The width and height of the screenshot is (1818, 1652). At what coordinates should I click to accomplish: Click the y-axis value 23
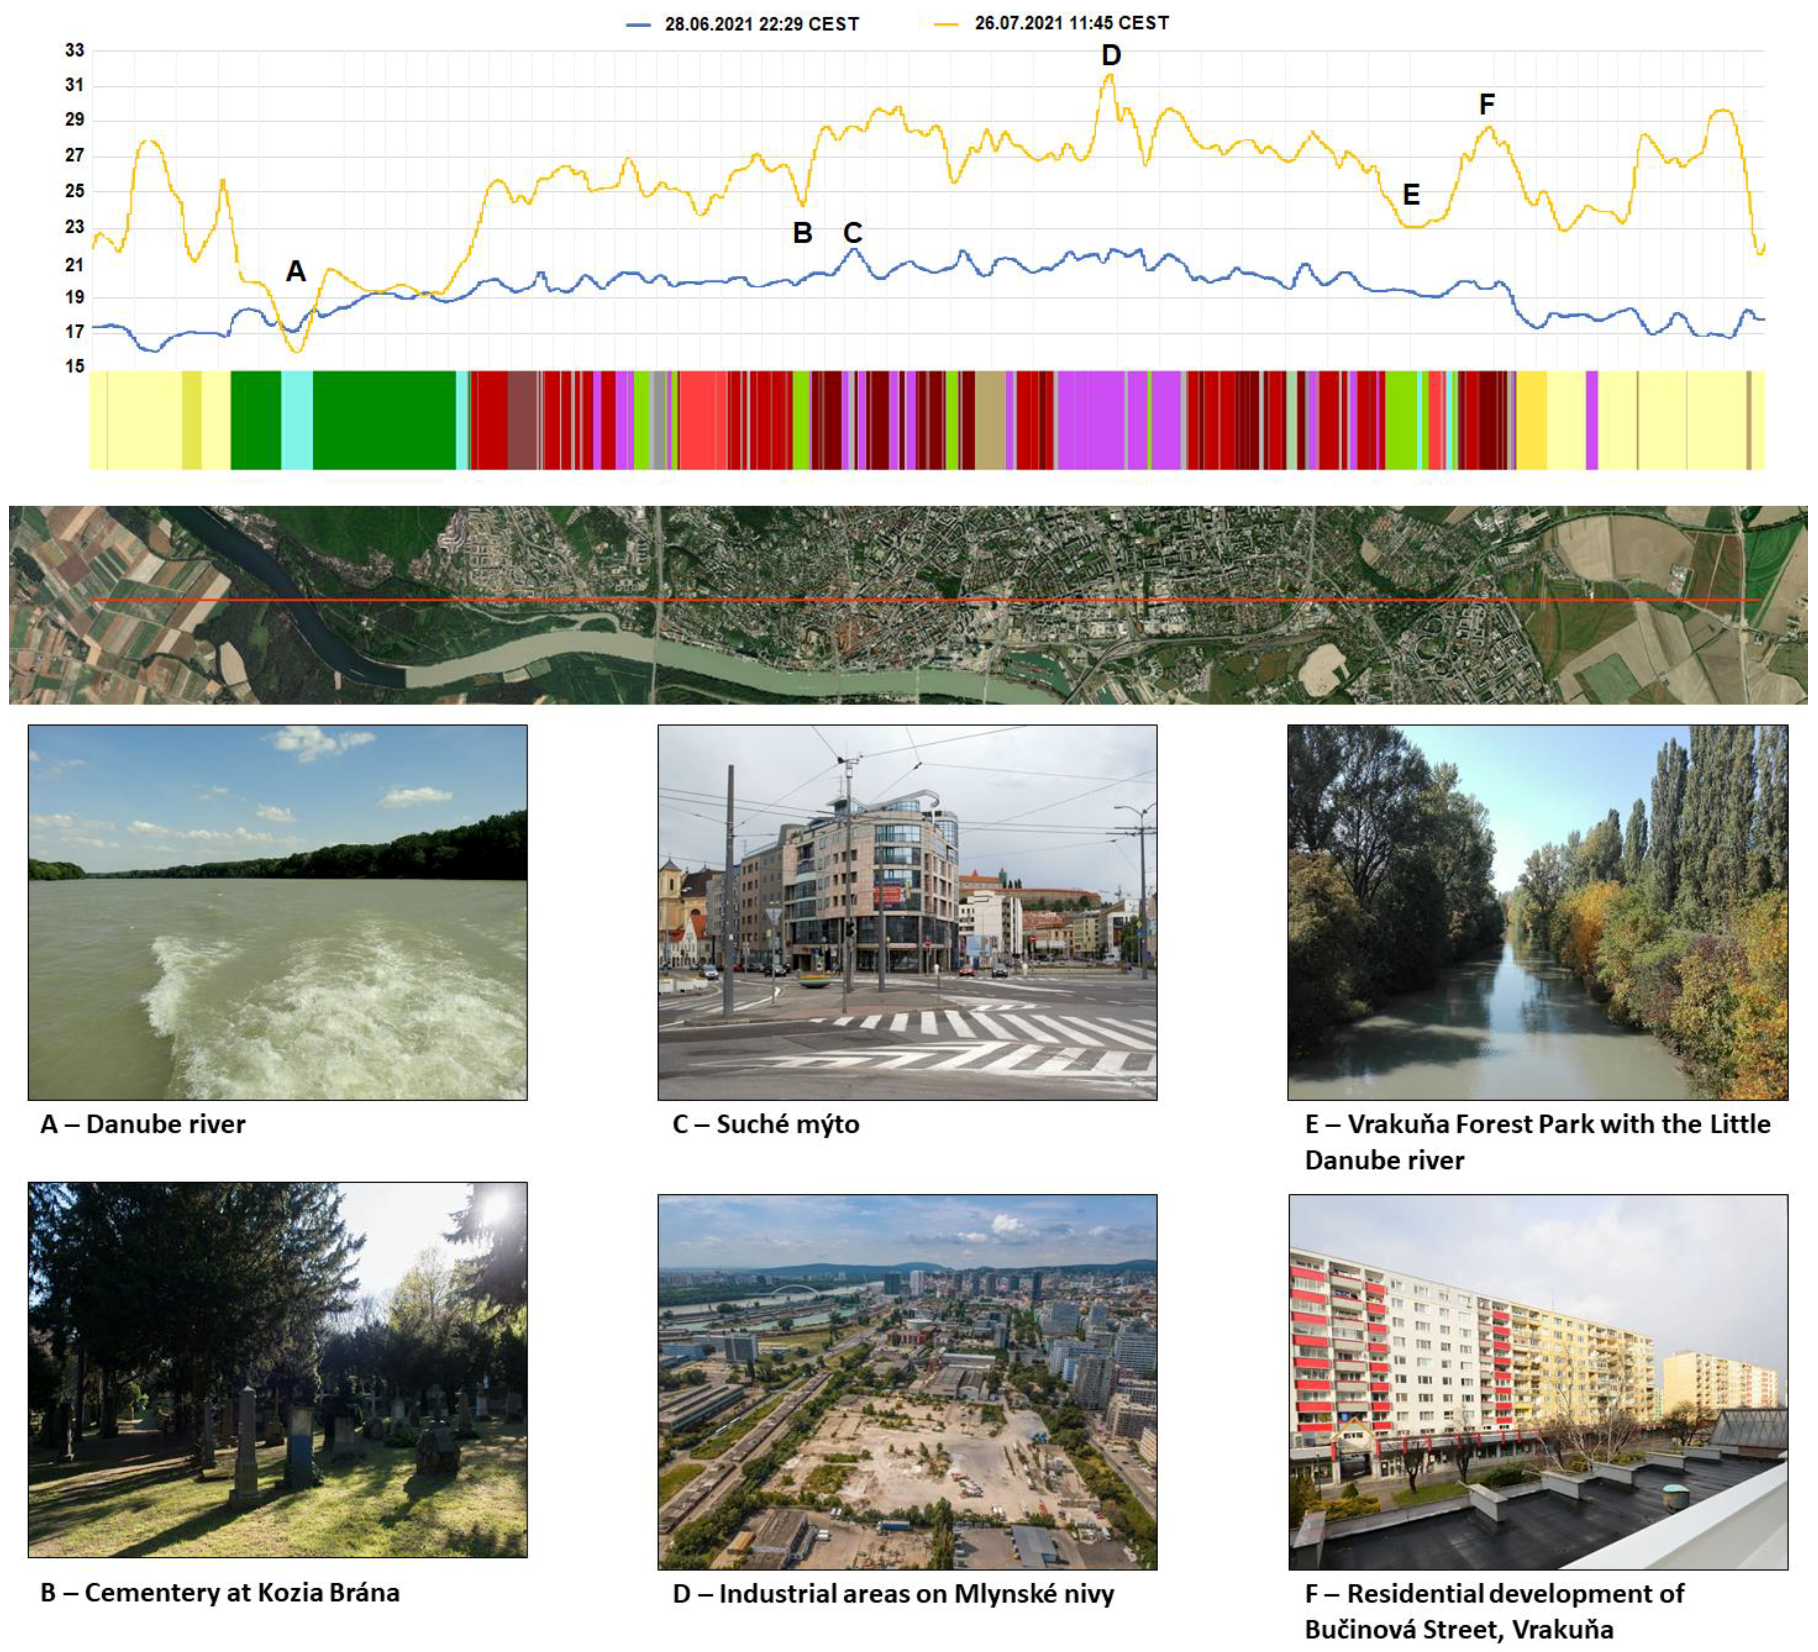click(75, 227)
